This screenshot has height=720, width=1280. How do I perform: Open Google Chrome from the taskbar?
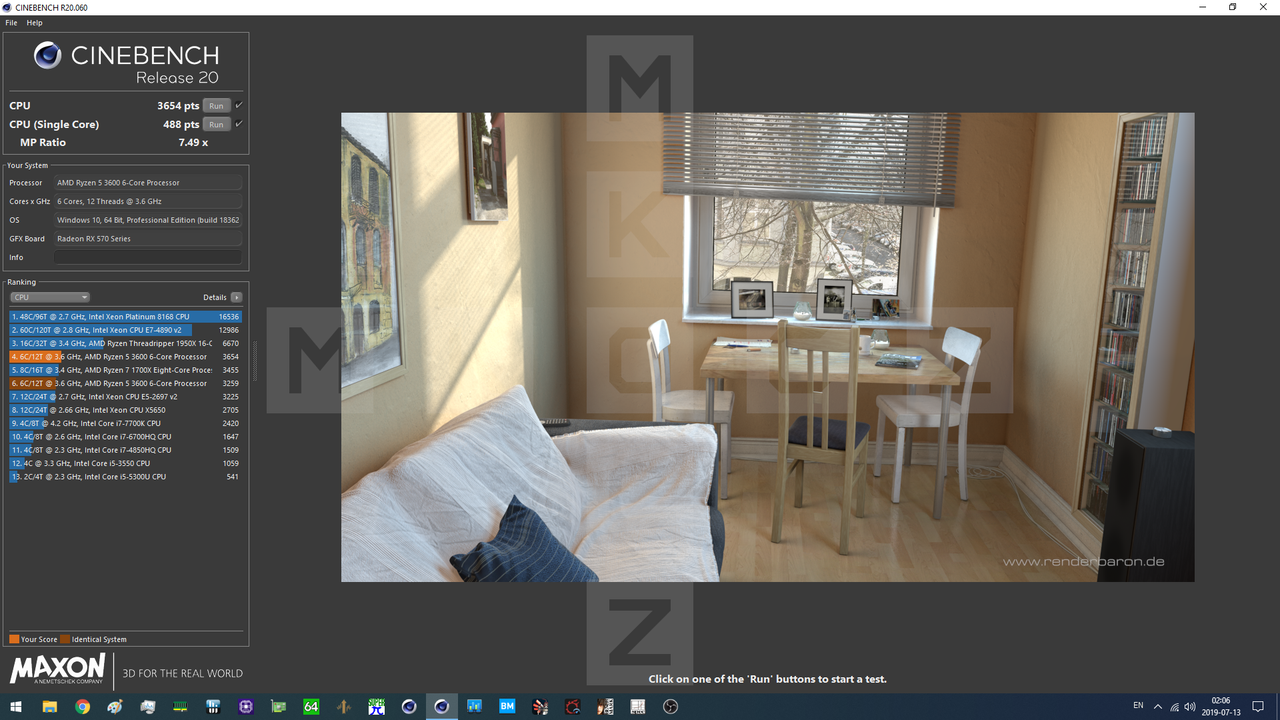[x=82, y=706]
